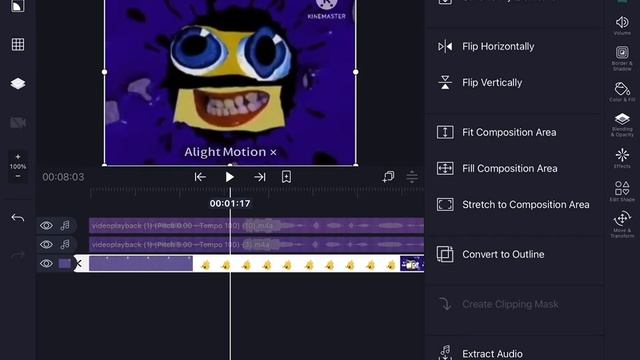
Task: Open Blending & Opacity settings
Action: 622,125
